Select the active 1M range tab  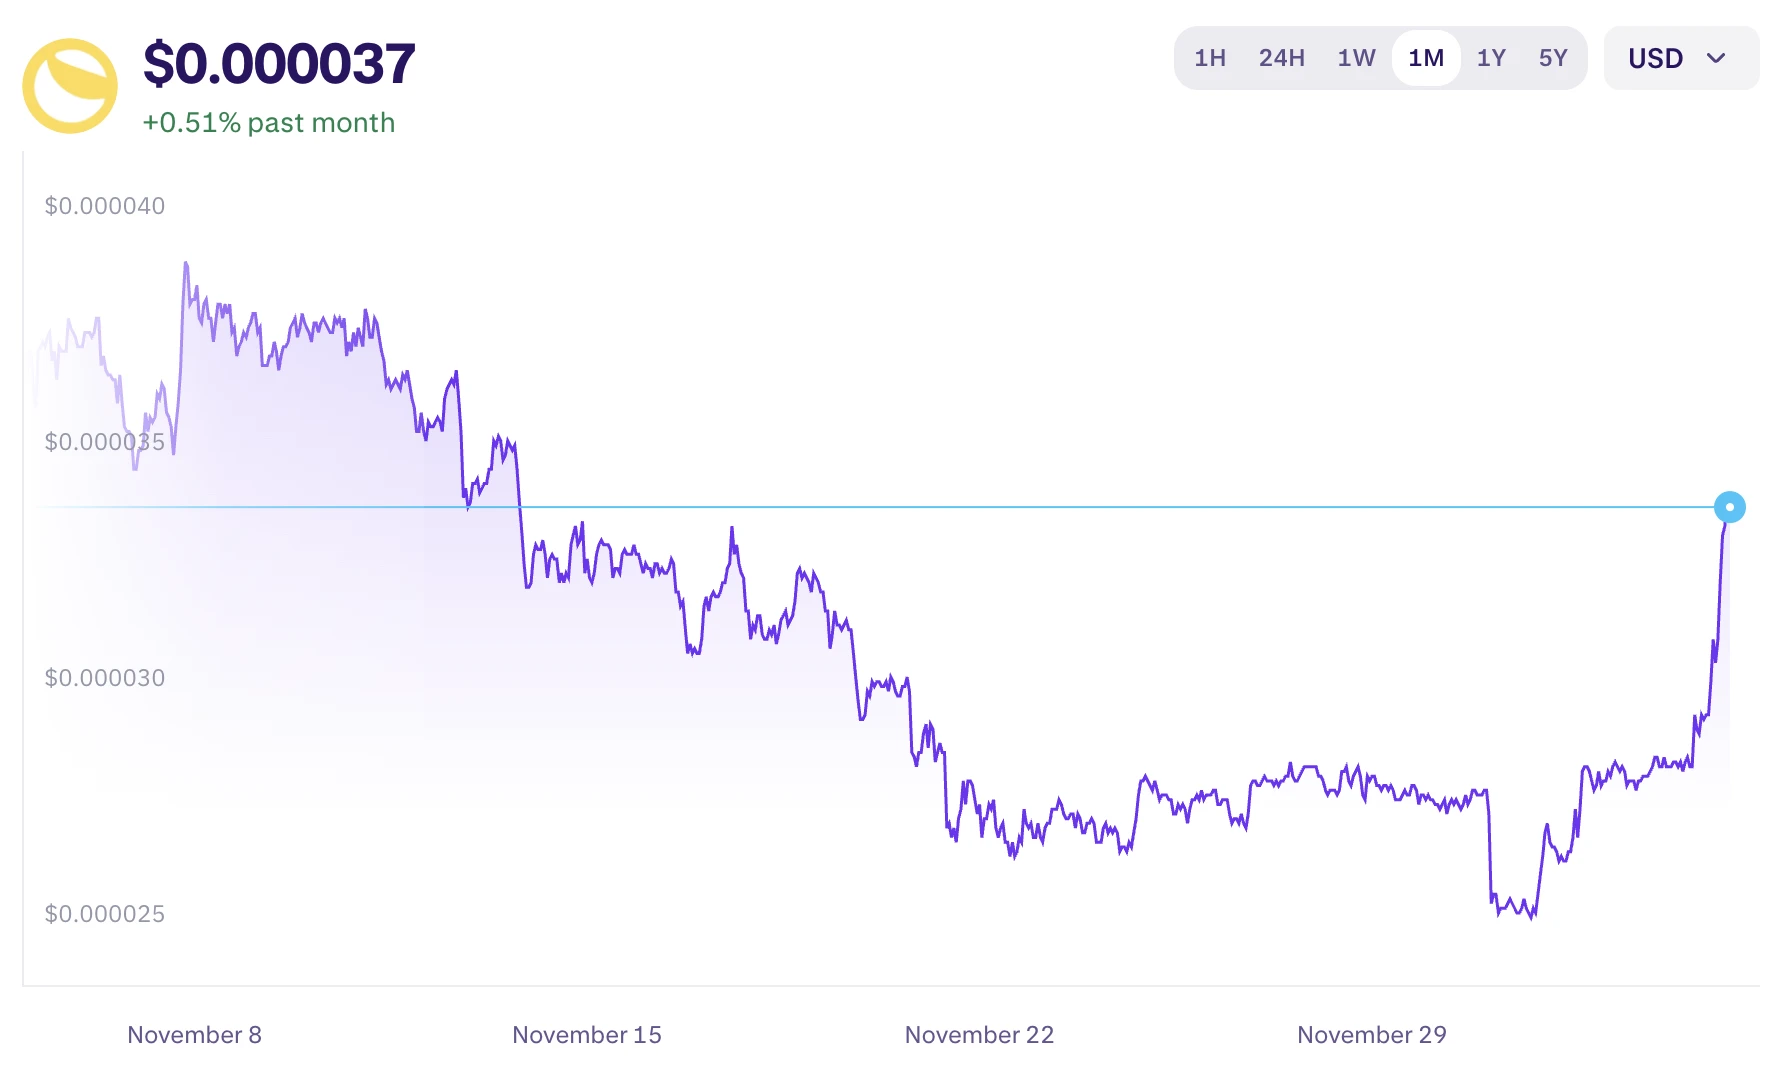click(x=1426, y=58)
